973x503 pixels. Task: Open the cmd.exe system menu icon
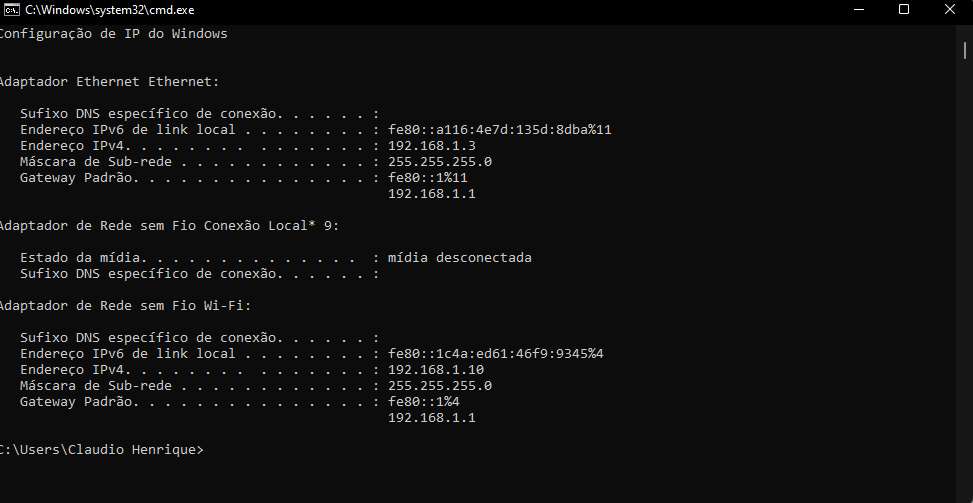tap(11, 9)
